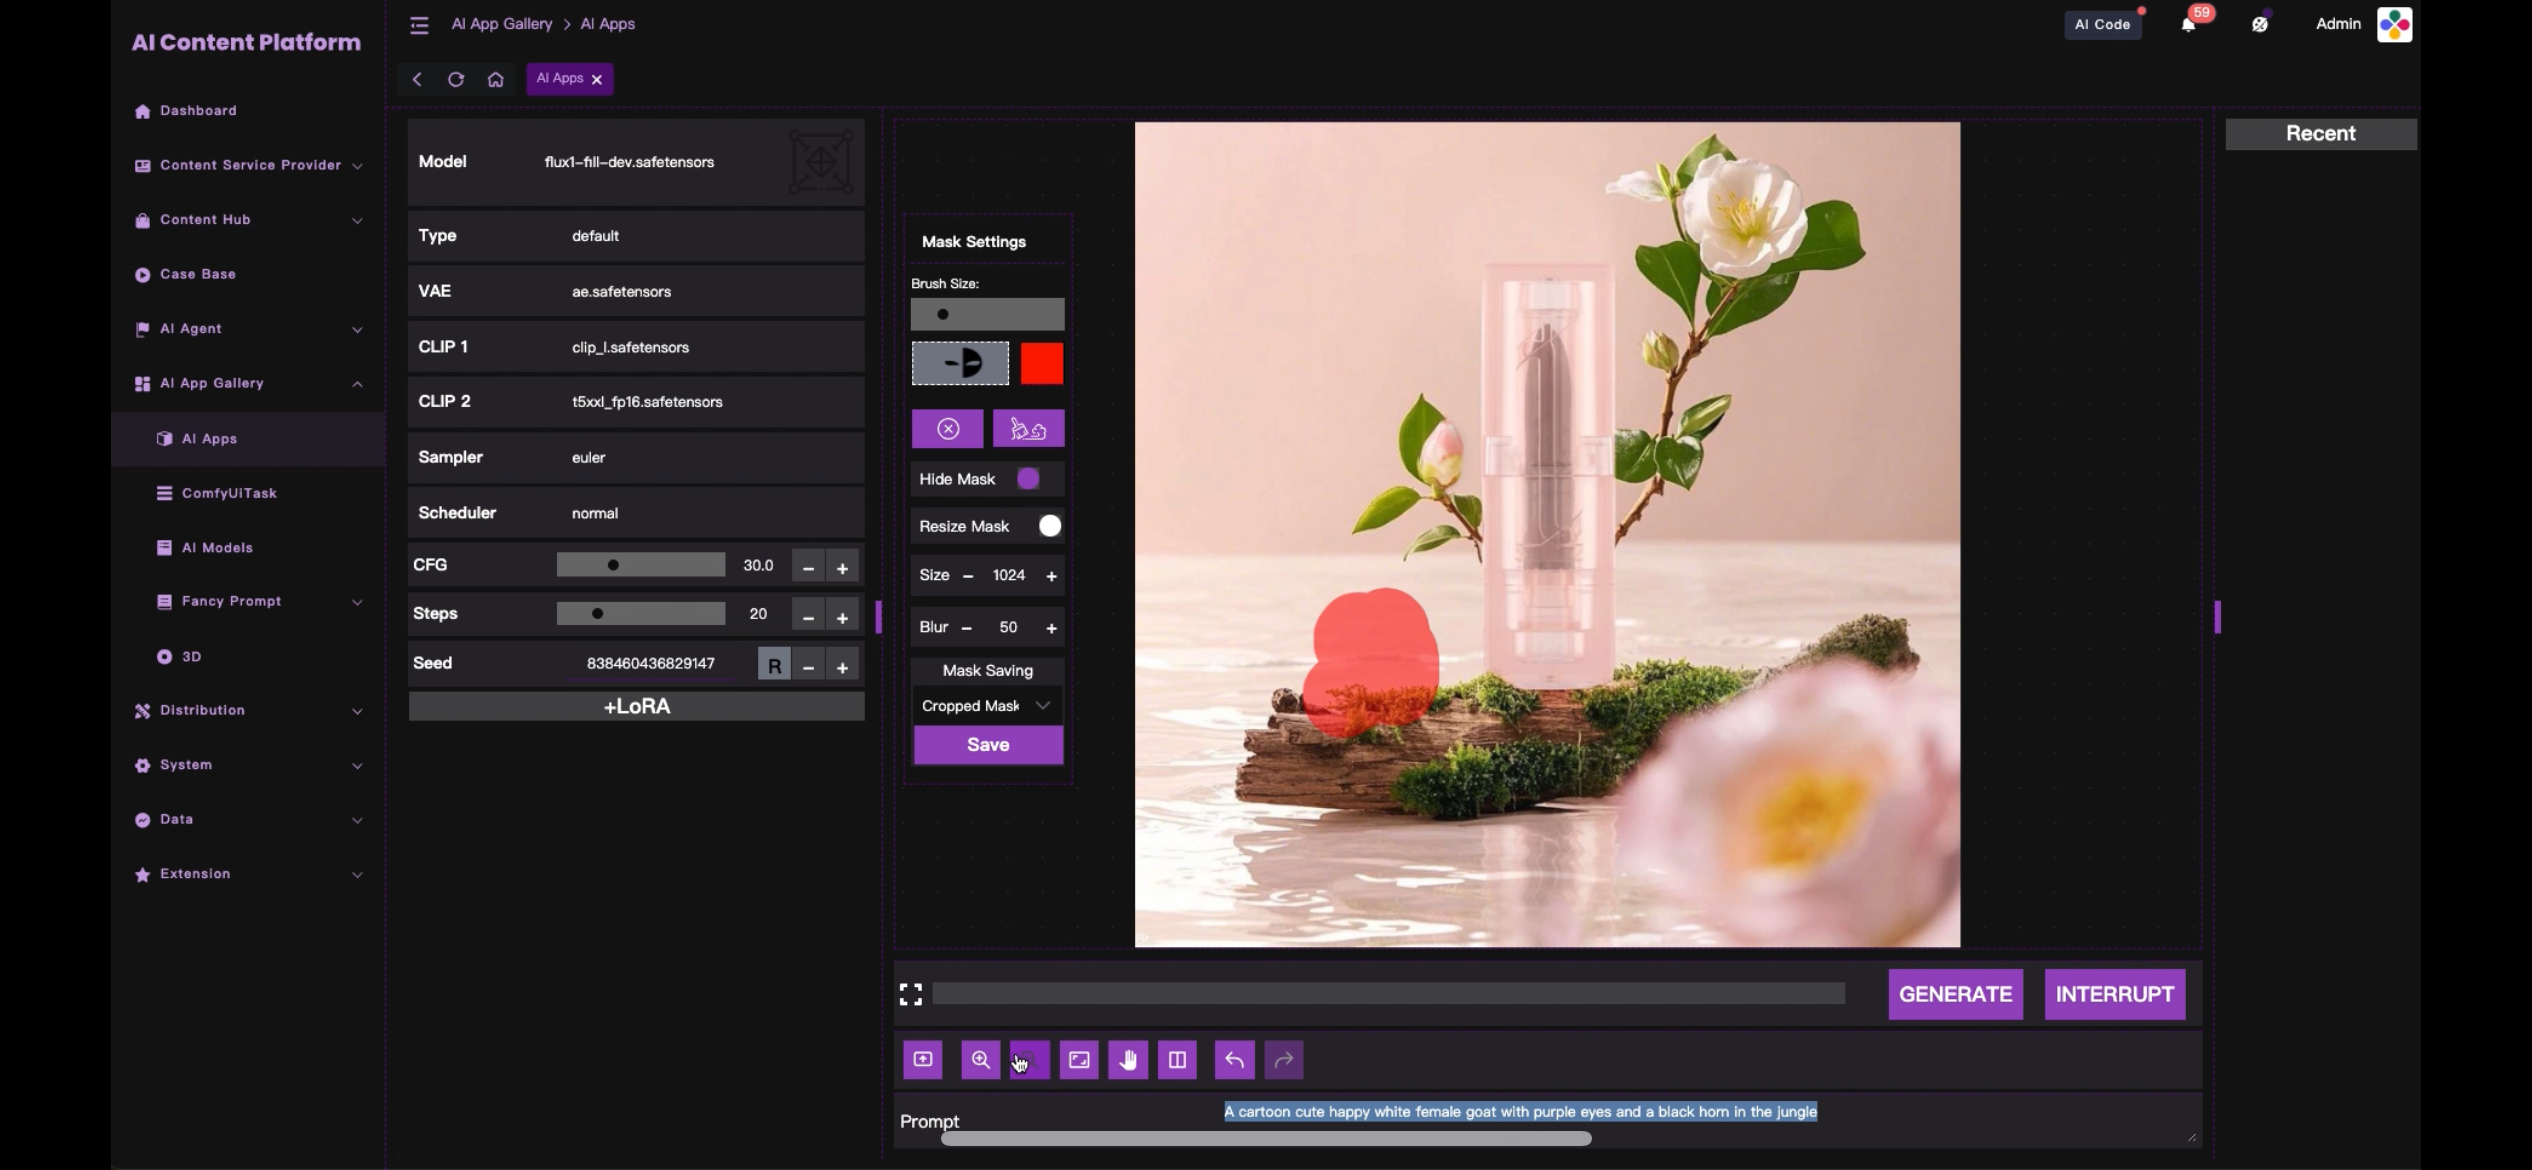Toggle the Resize Mask switch
The width and height of the screenshot is (2532, 1170).
(1048, 526)
